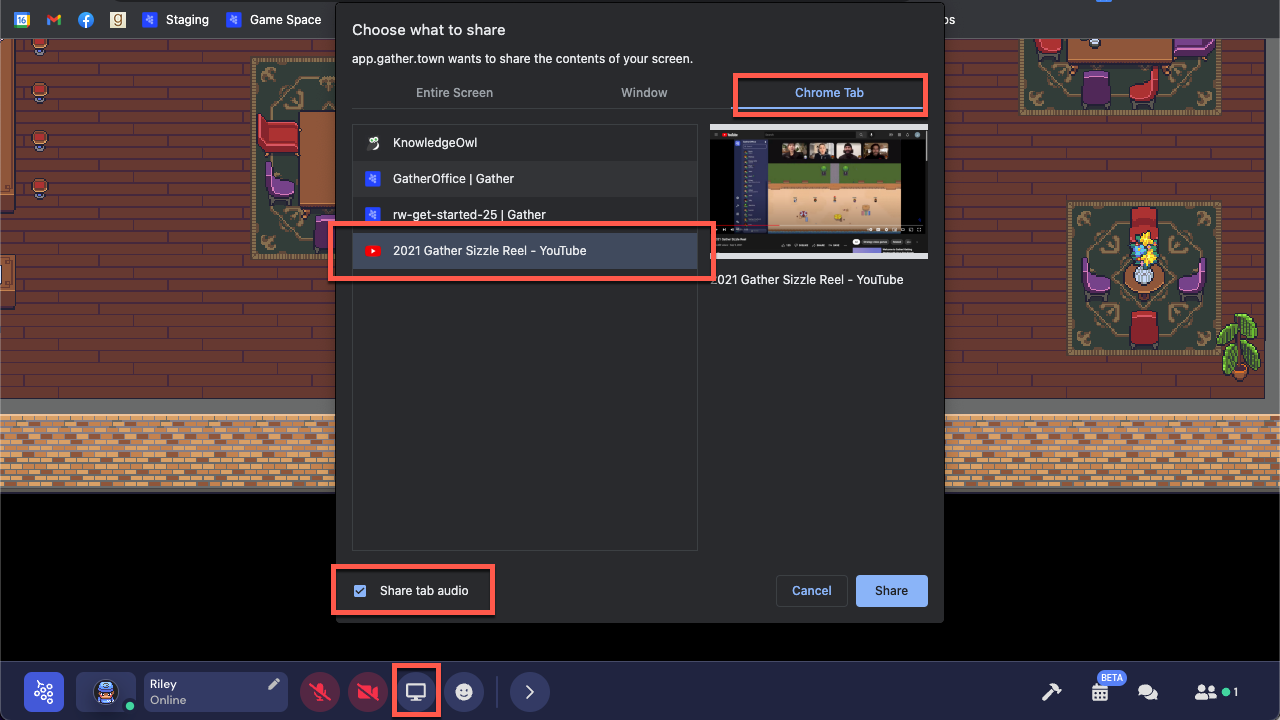
Task: Open the Facebook bookmark icon
Action: 86,19
